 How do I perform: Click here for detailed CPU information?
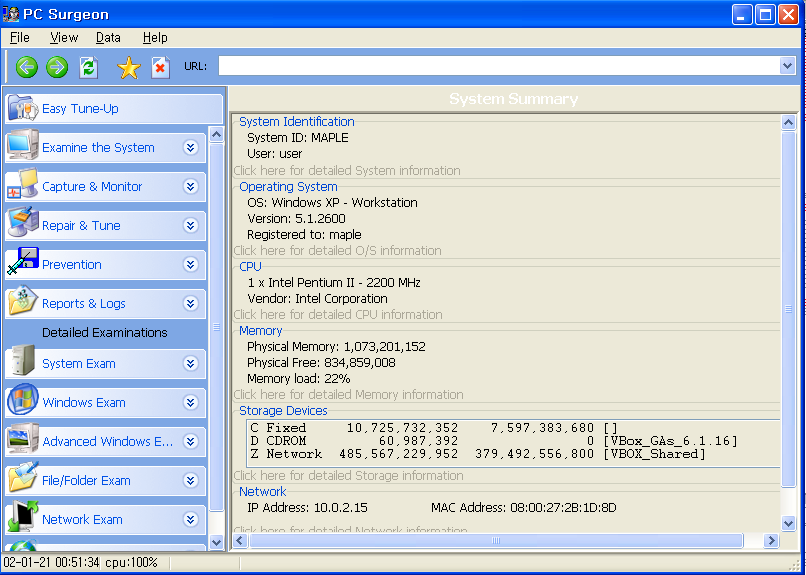tap(338, 314)
